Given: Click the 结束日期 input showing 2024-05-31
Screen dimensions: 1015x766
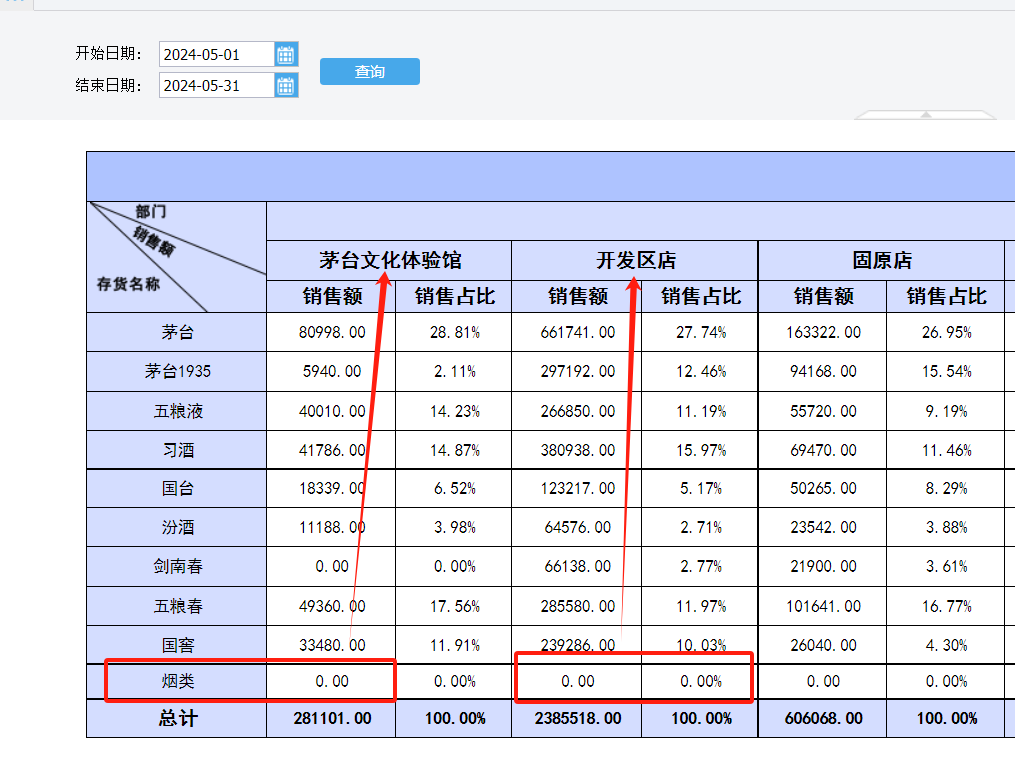Looking at the screenshot, I should (217, 85).
